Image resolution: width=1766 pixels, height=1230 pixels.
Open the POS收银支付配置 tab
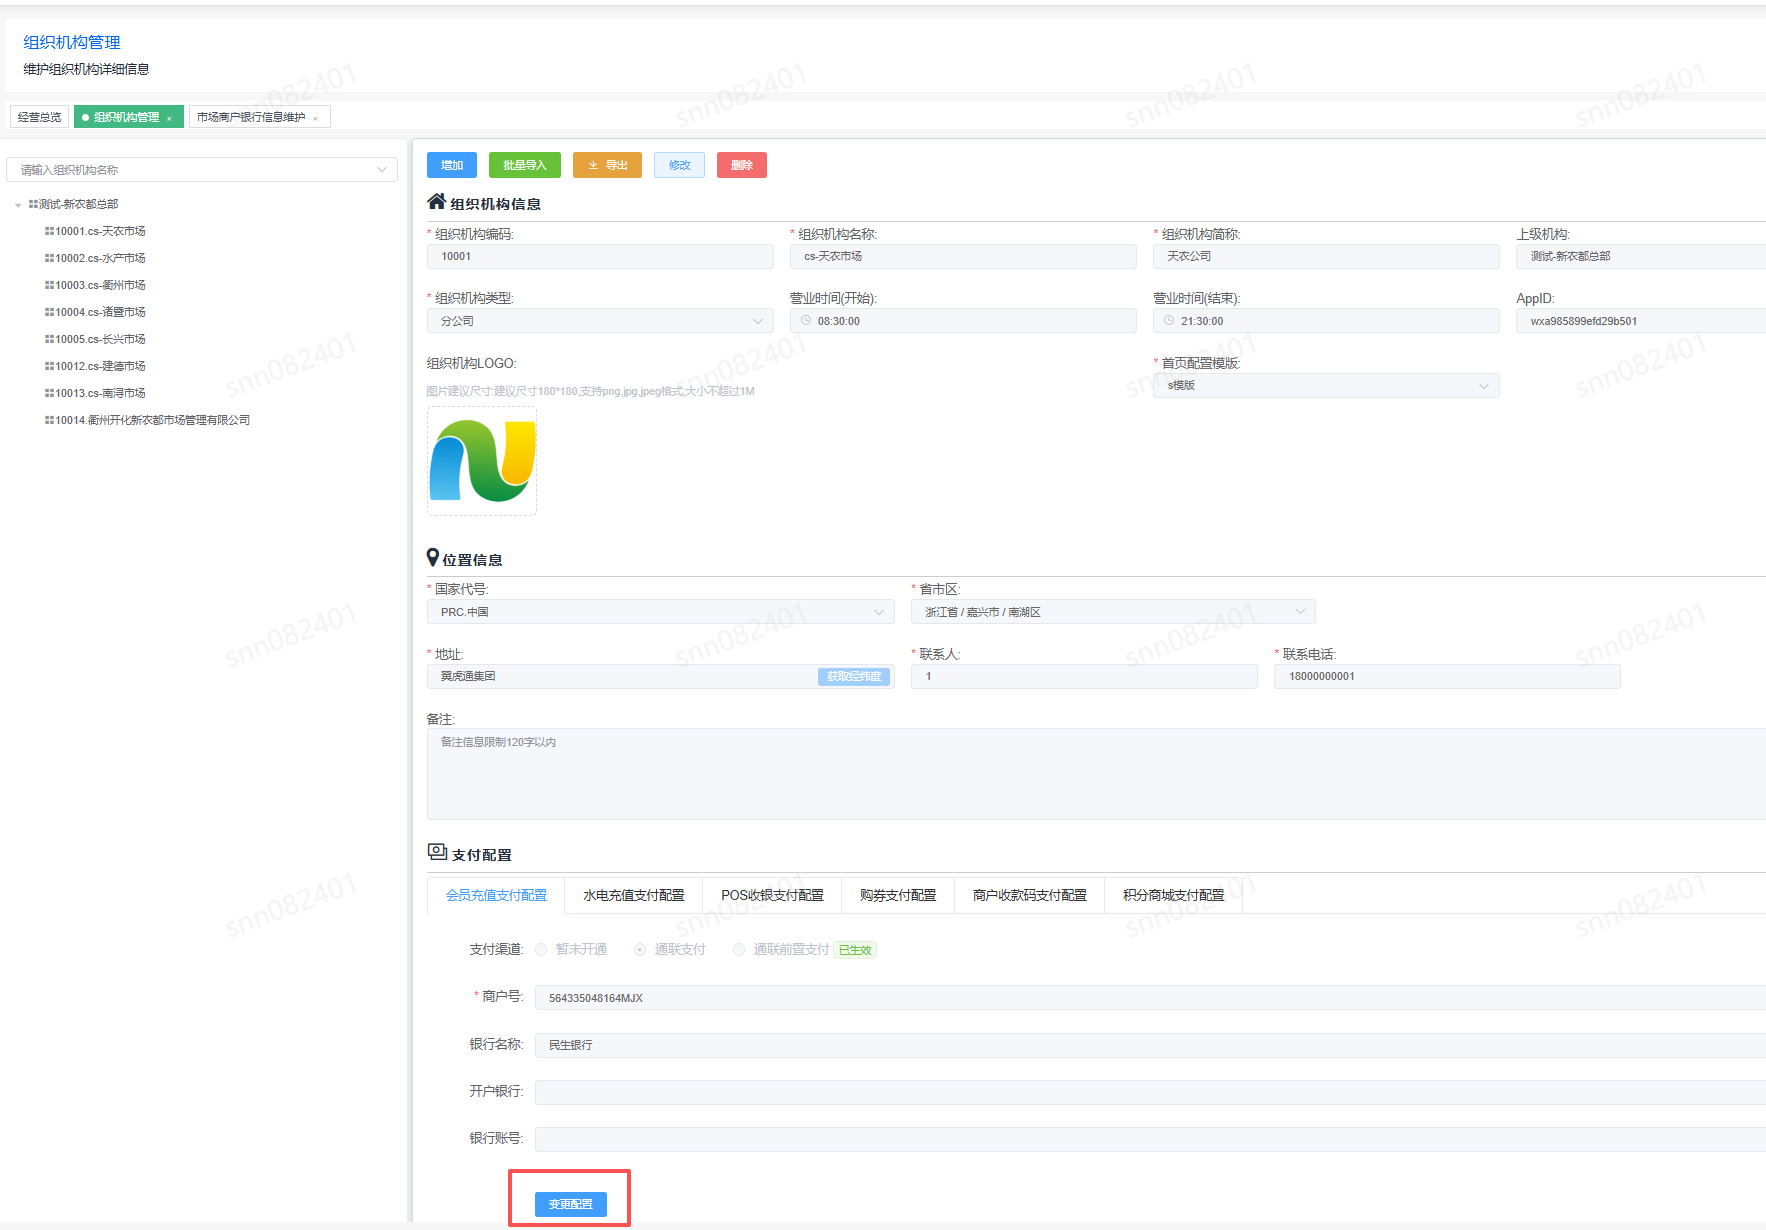pyautogui.click(x=772, y=895)
